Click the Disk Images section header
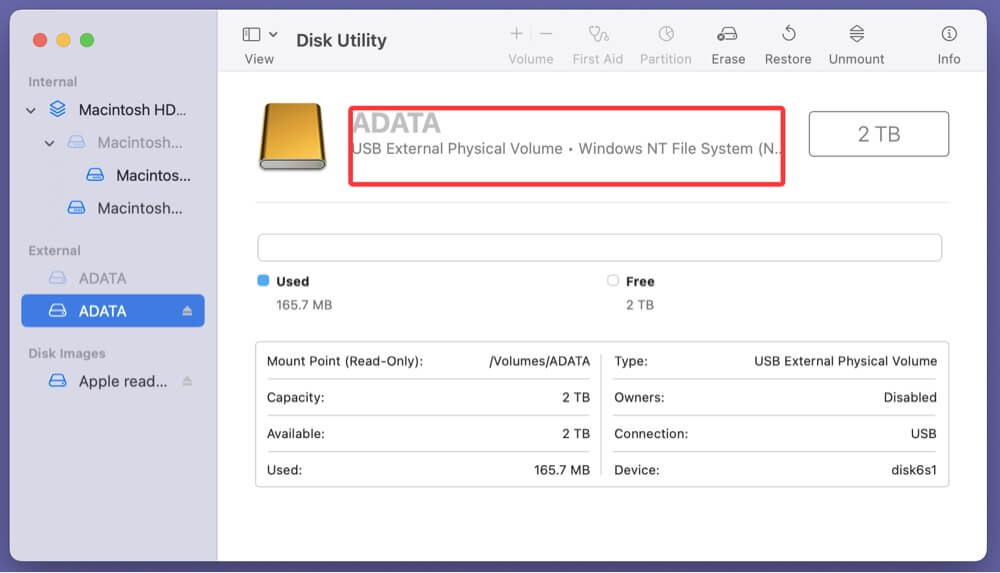 (66, 353)
